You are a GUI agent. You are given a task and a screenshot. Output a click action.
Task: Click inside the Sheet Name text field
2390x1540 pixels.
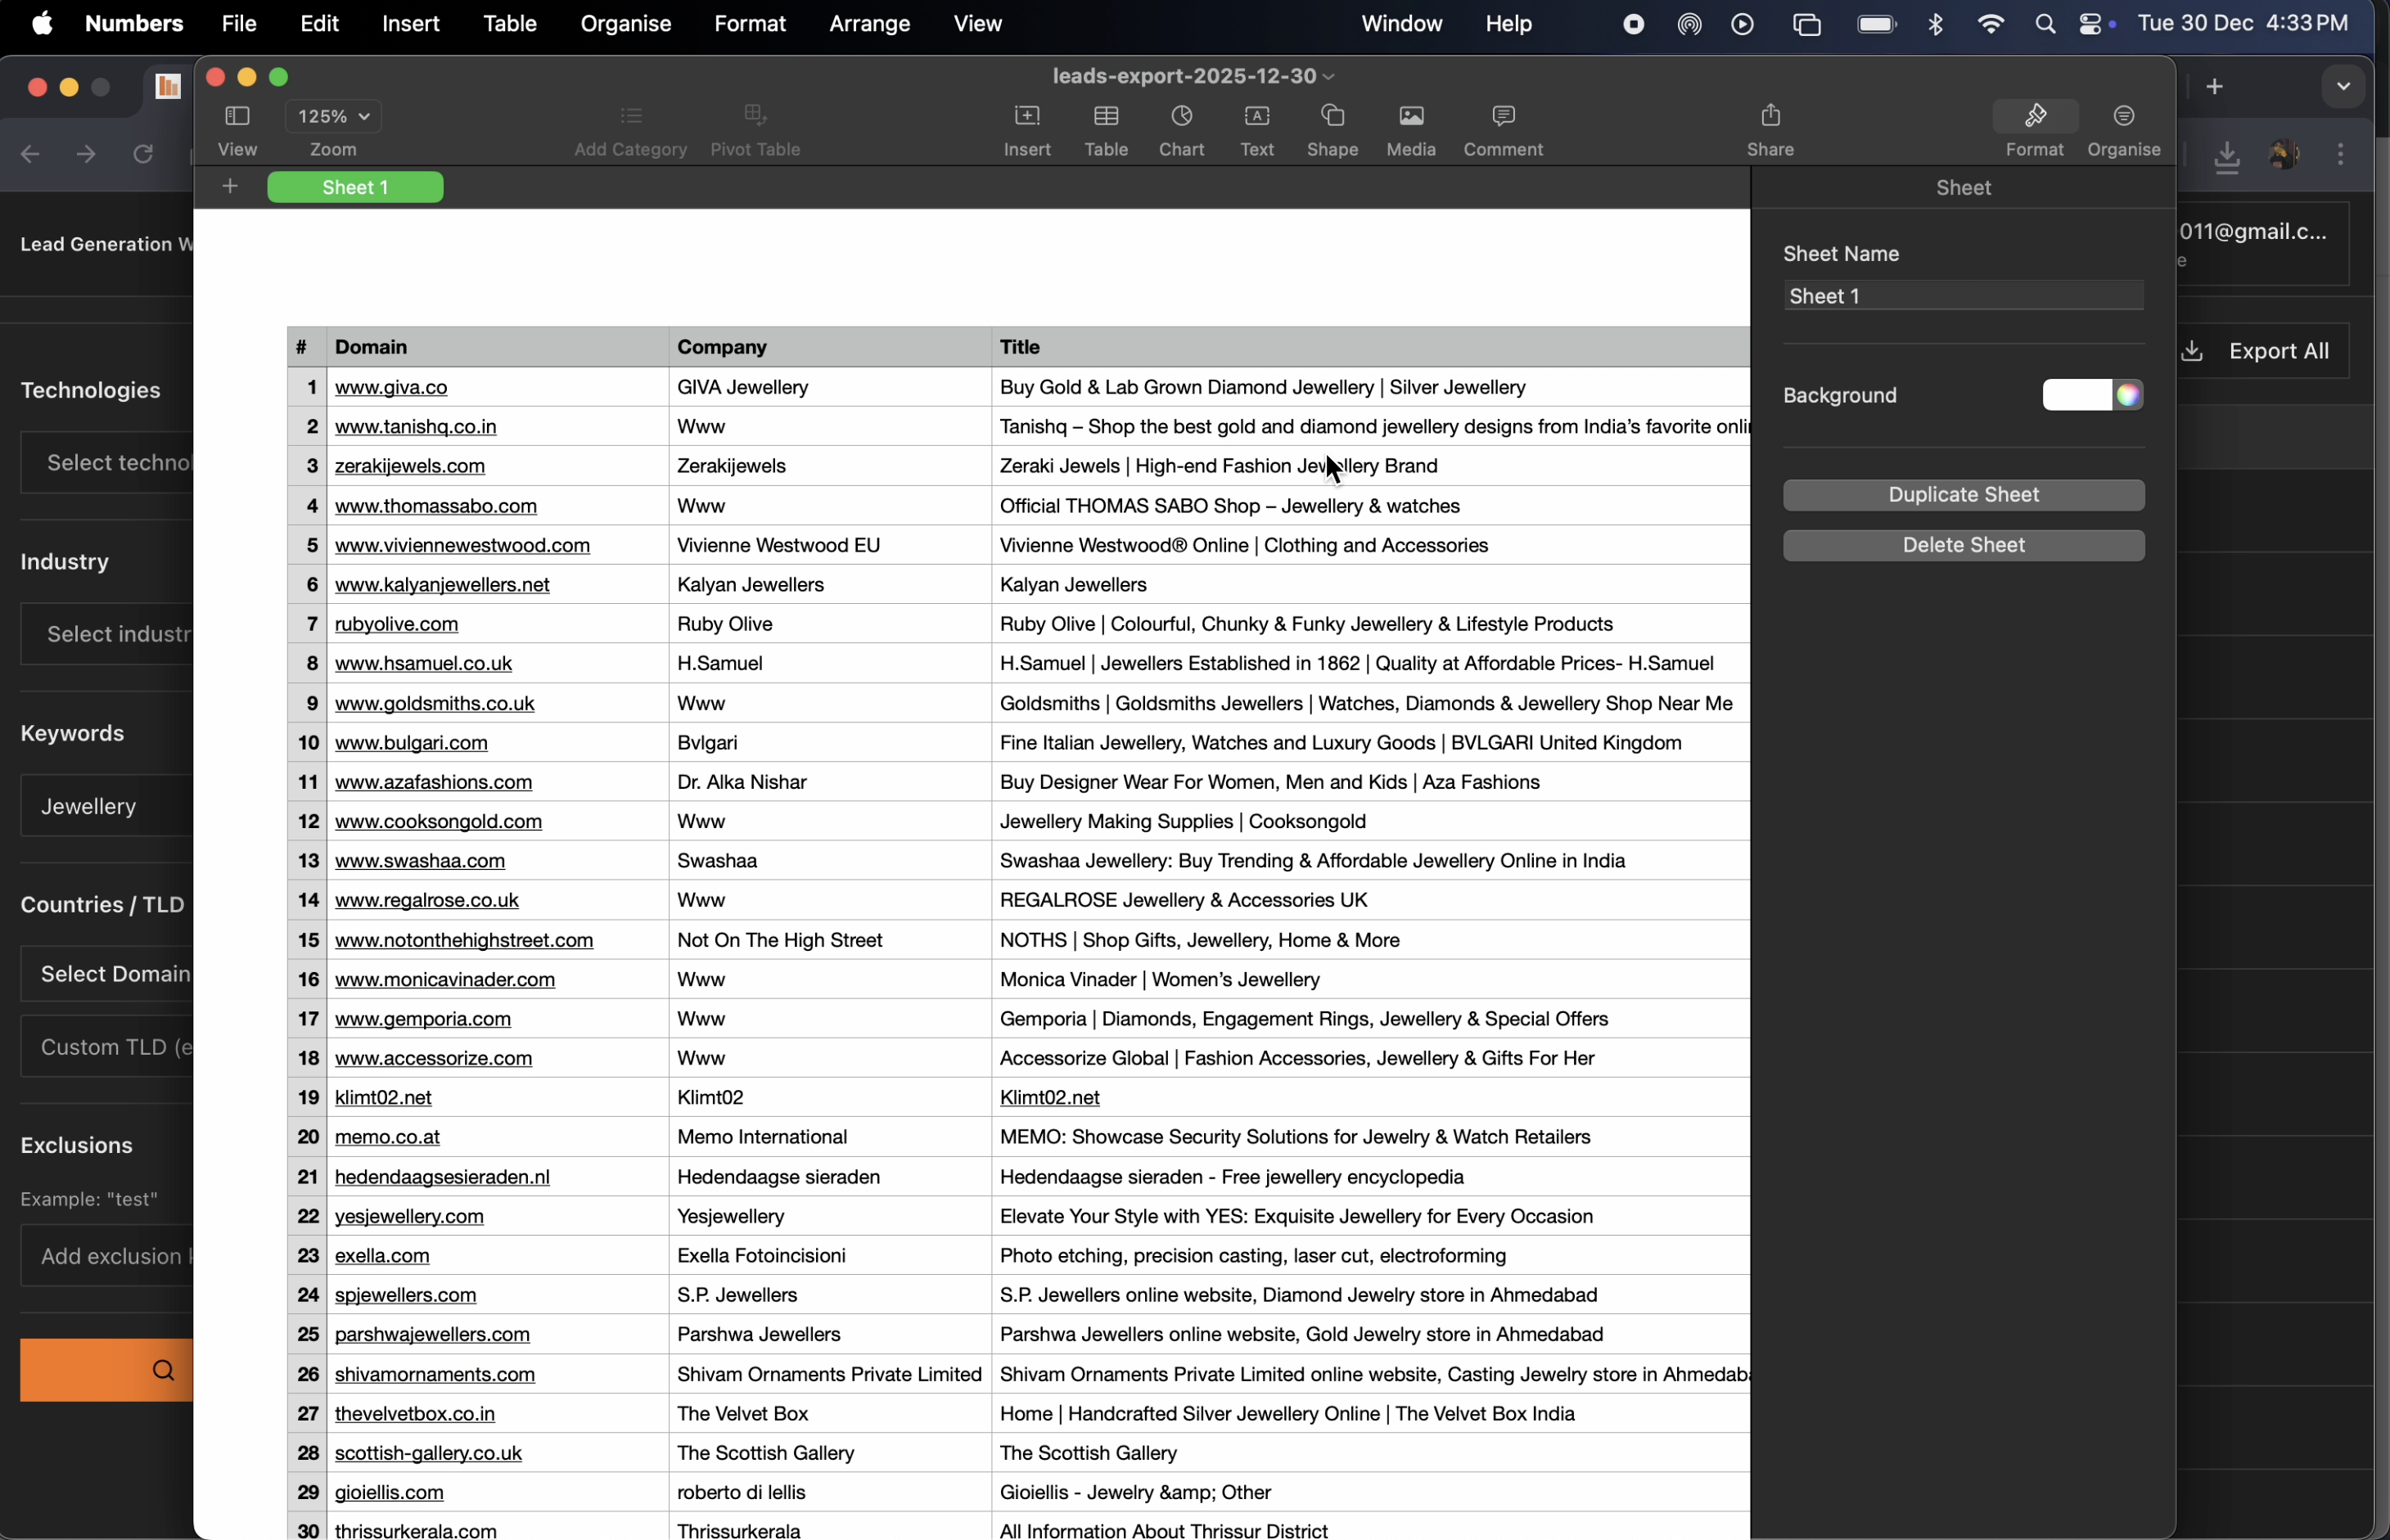tap(1961, 295)
